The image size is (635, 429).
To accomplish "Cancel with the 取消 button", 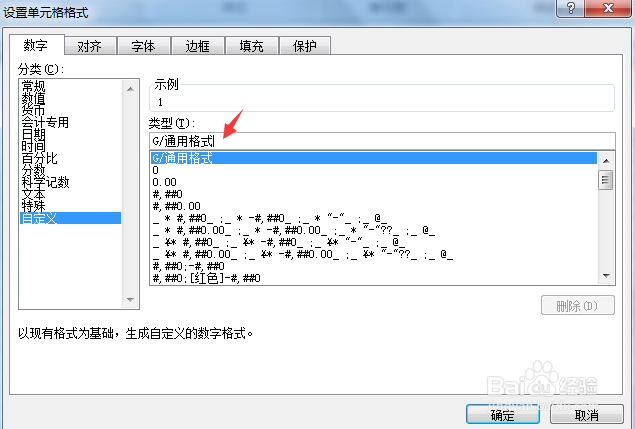I will point(586,415).
